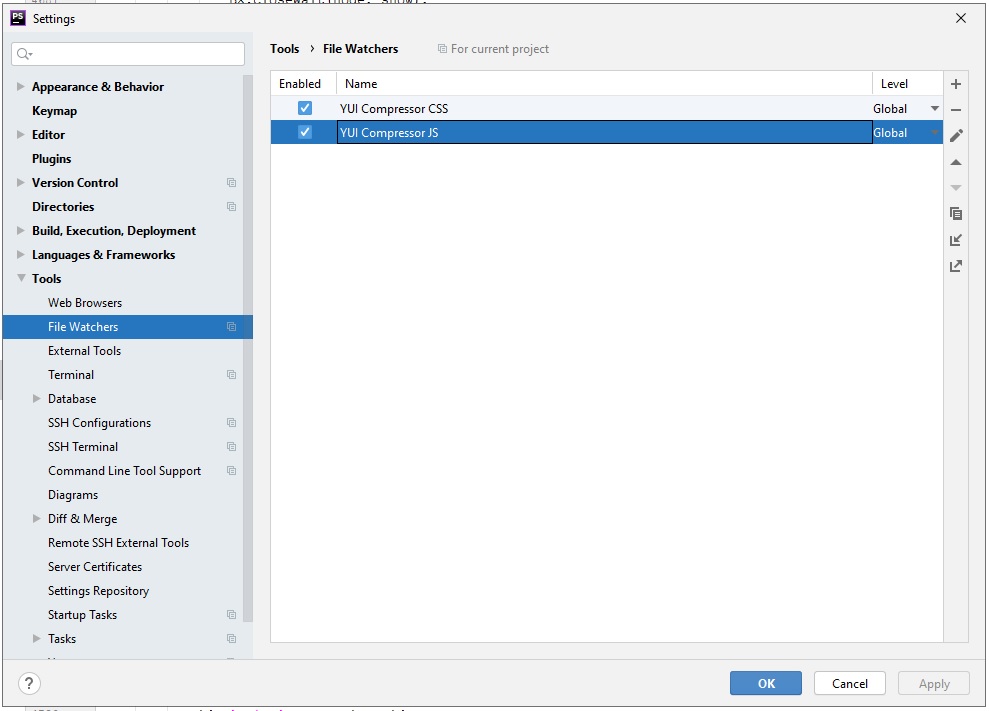The height and width of the screenshot is (711, 989).
Task: Click the project-level icon beside File Watchers
Action: pos(231,326)
